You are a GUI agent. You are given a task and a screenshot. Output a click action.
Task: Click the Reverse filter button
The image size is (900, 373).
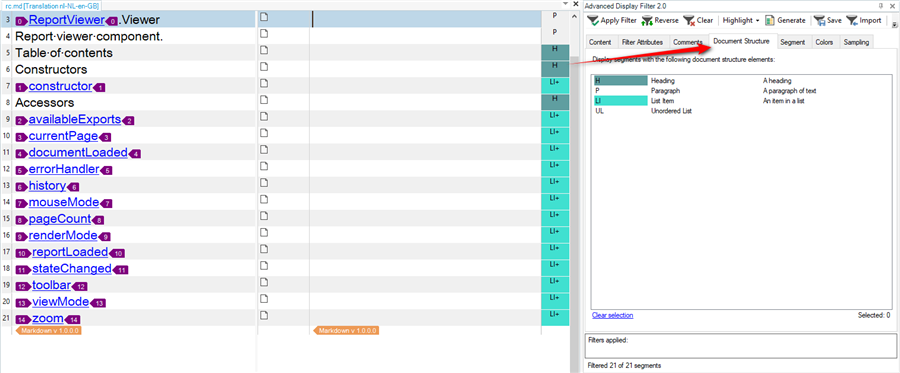pyautogui.click(x=660, y=20)
